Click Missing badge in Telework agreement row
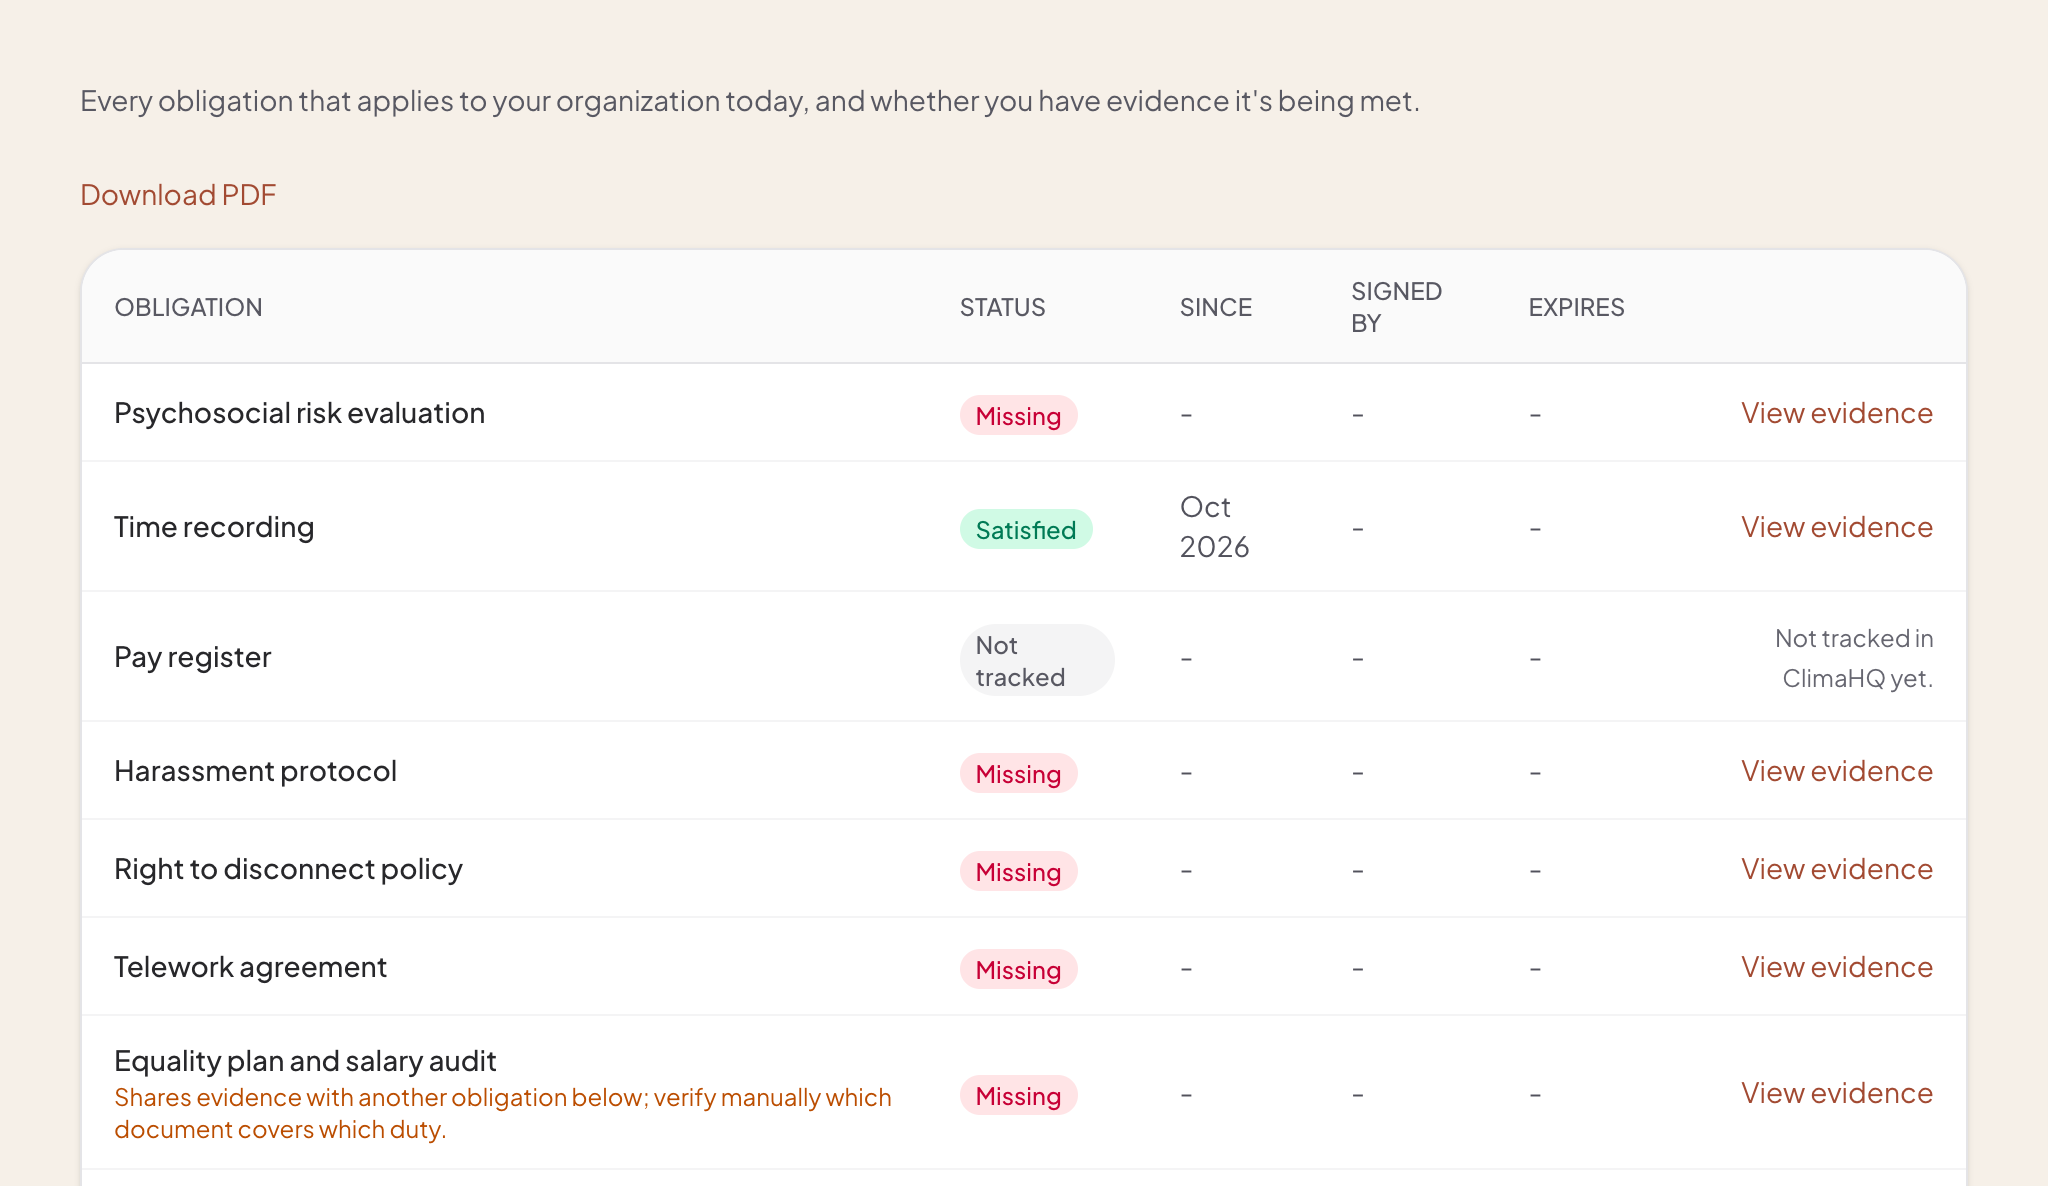This screenshot has height=1186, width=2048. [1018, 969]
